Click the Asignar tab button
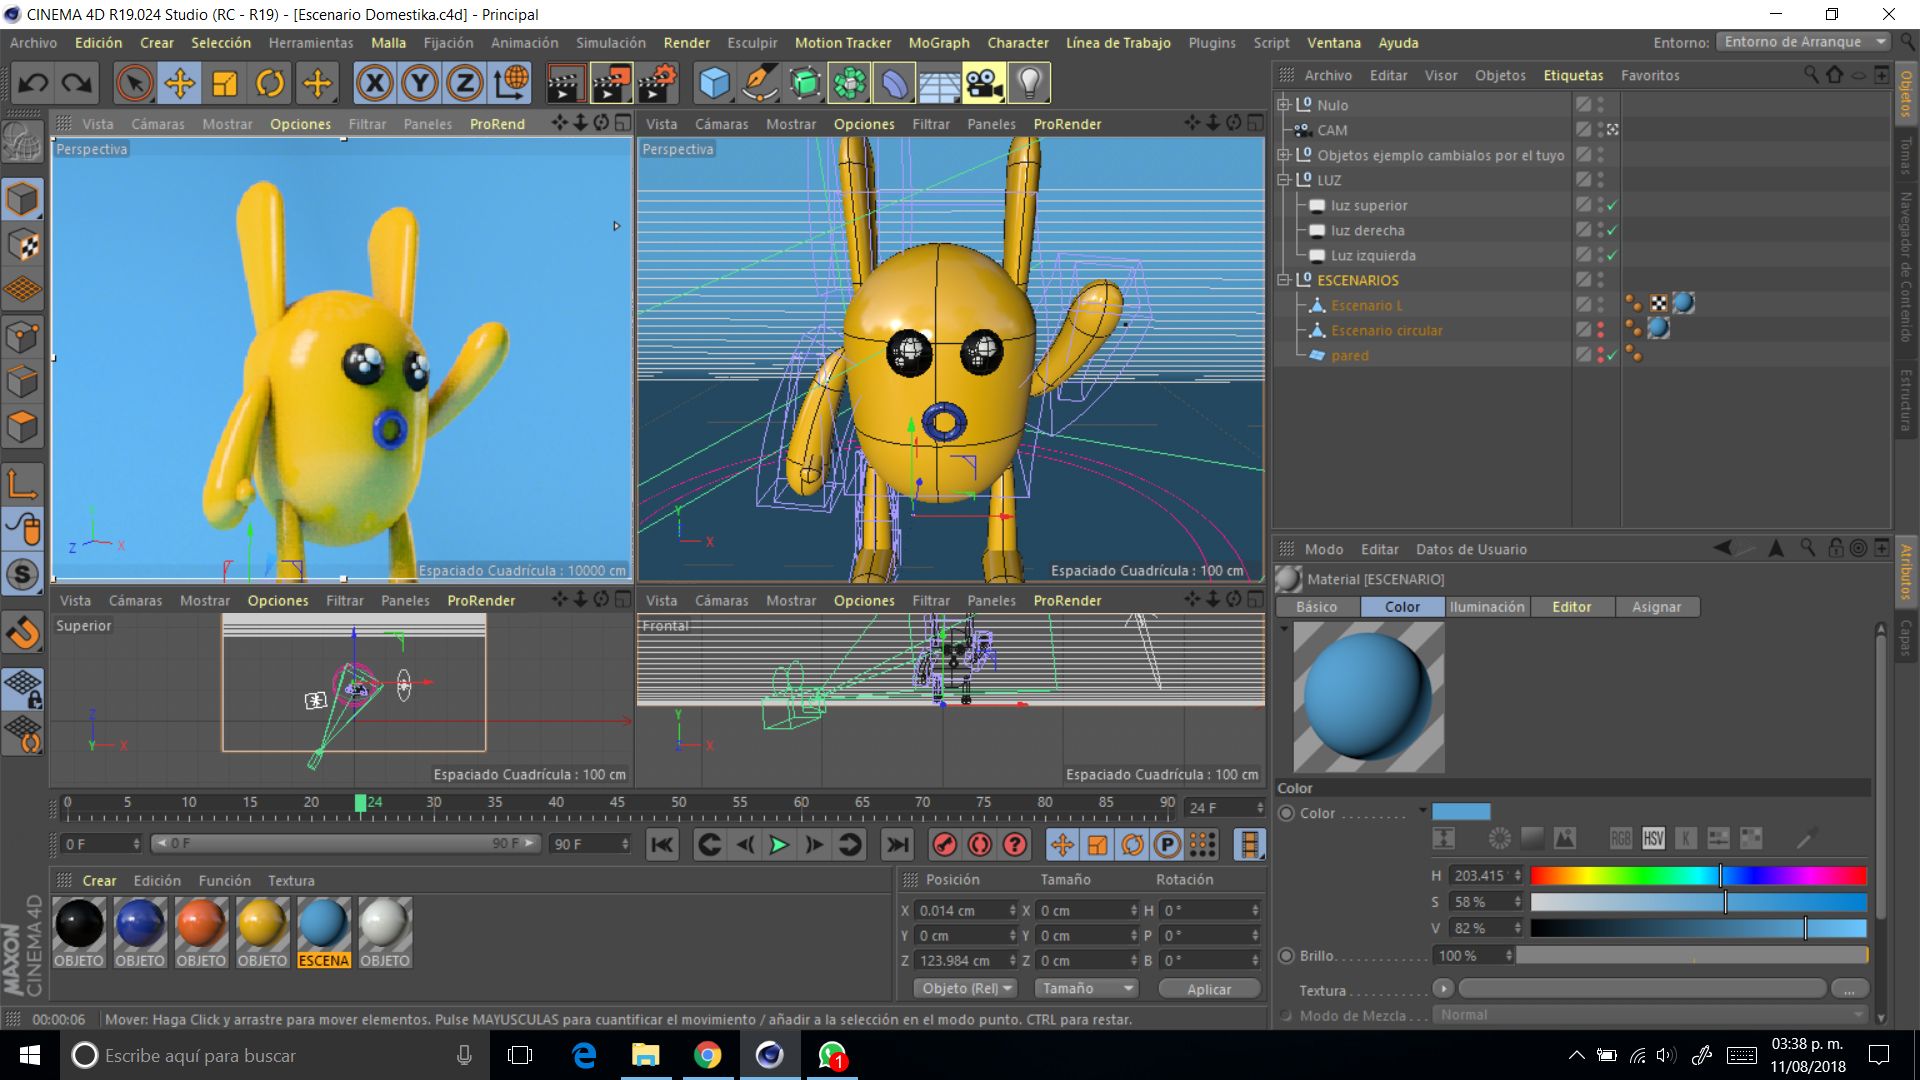Screen dimensions: 1920x1080 pyautogui.click(x=1656, y=607)
